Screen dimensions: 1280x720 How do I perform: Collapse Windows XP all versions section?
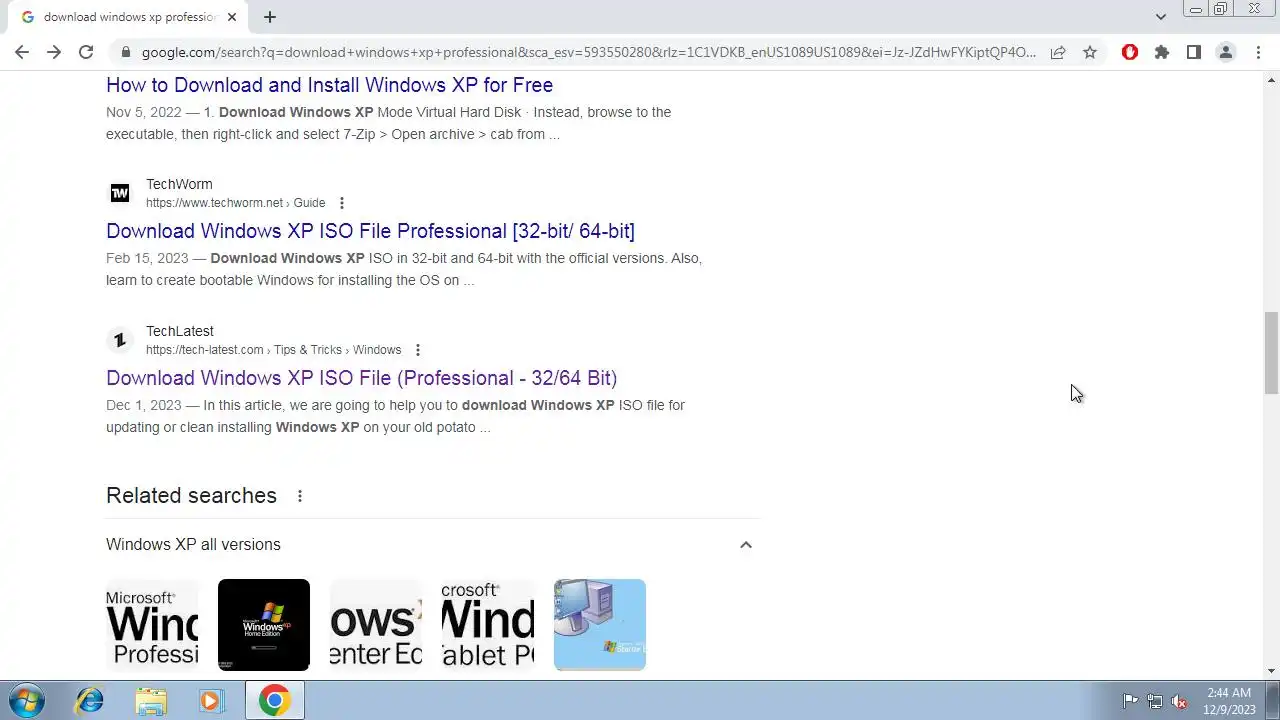coord(746,545)
